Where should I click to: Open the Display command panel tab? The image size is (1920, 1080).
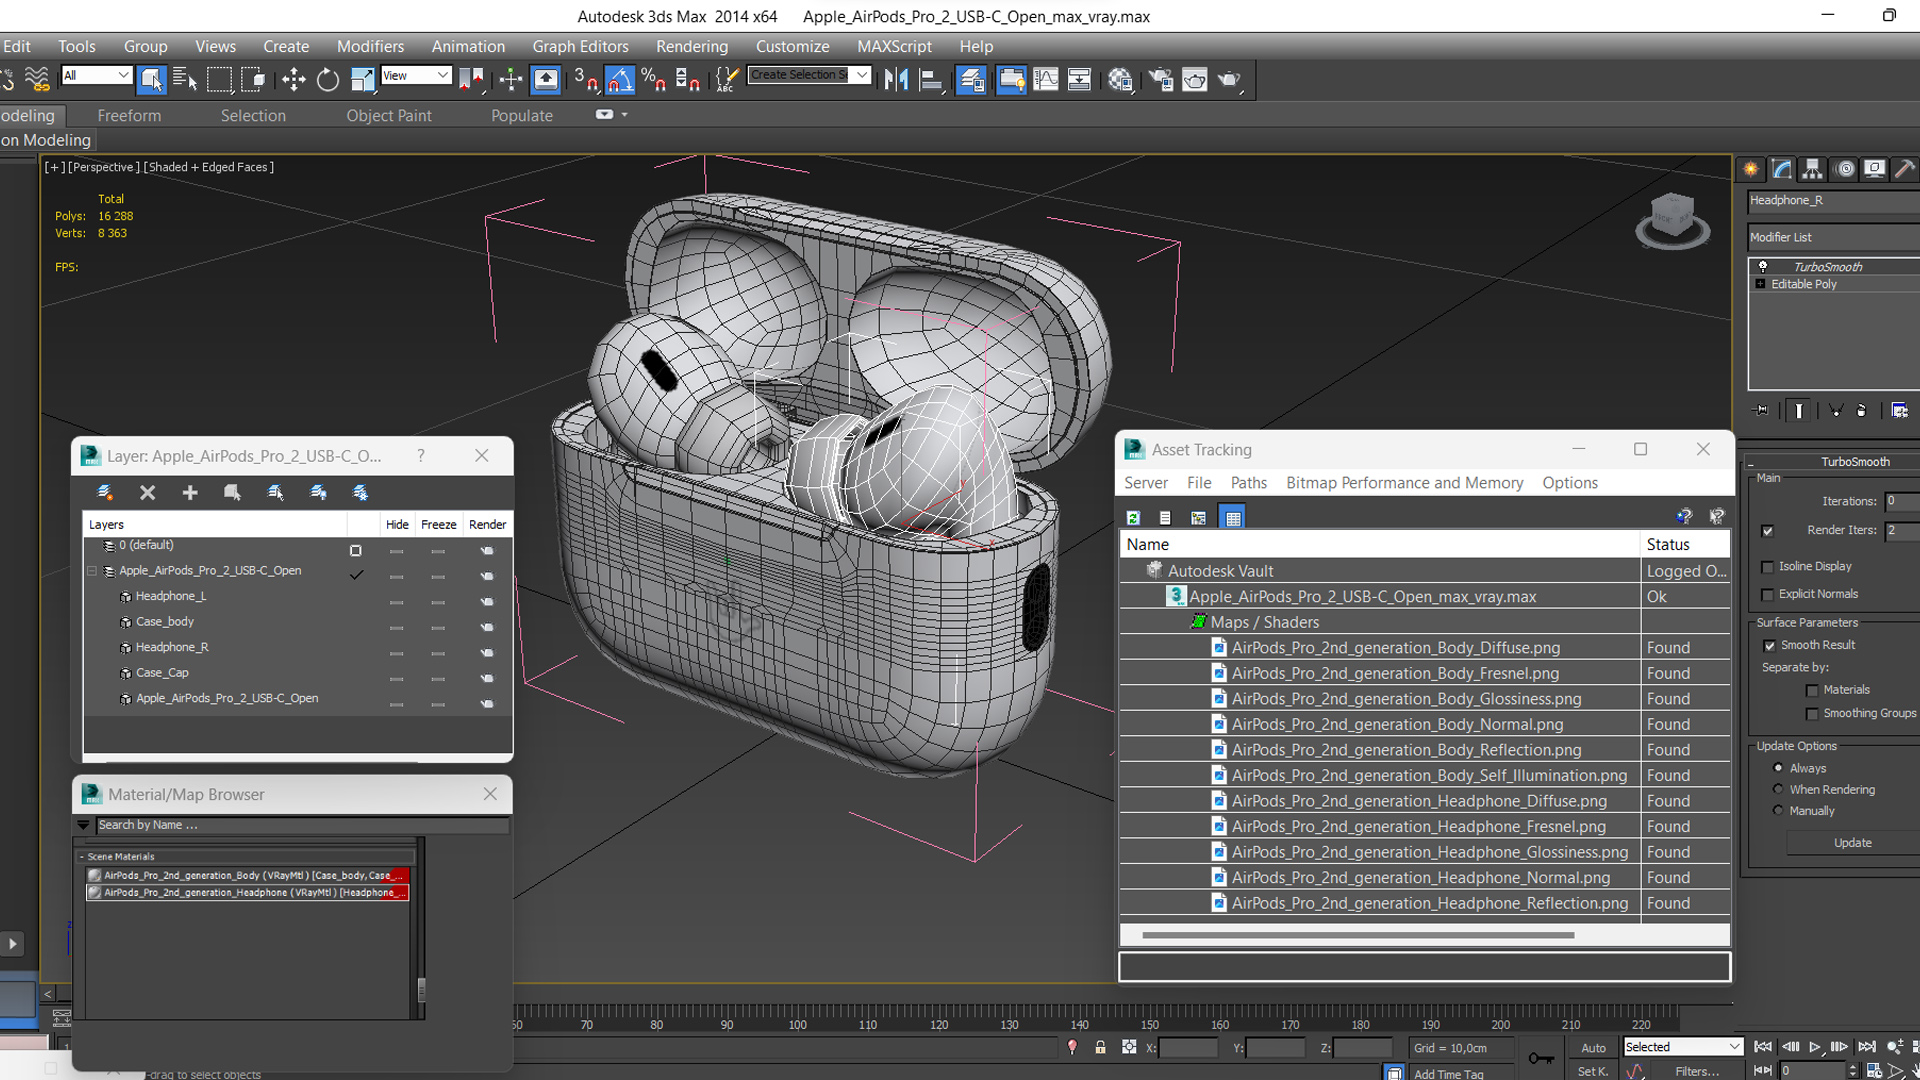coord(1875,169)
